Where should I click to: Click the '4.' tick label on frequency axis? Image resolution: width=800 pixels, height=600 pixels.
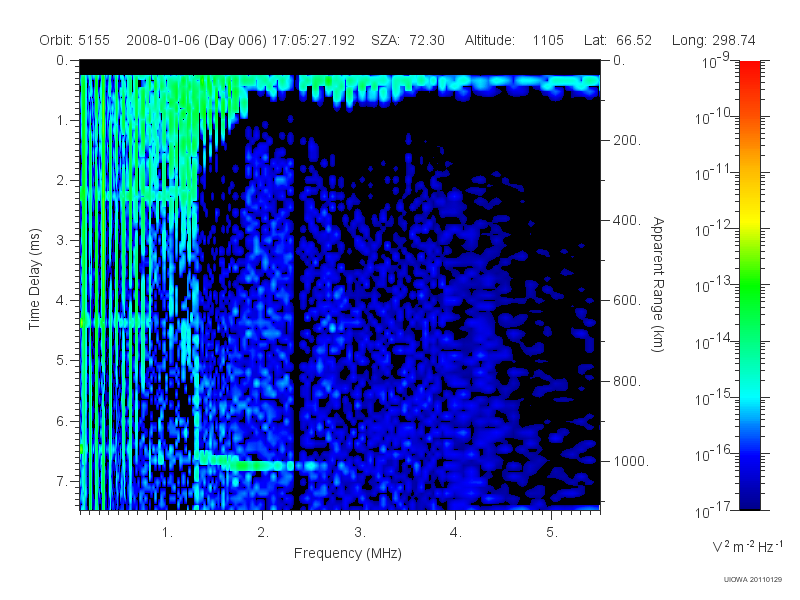click(455, 533)
